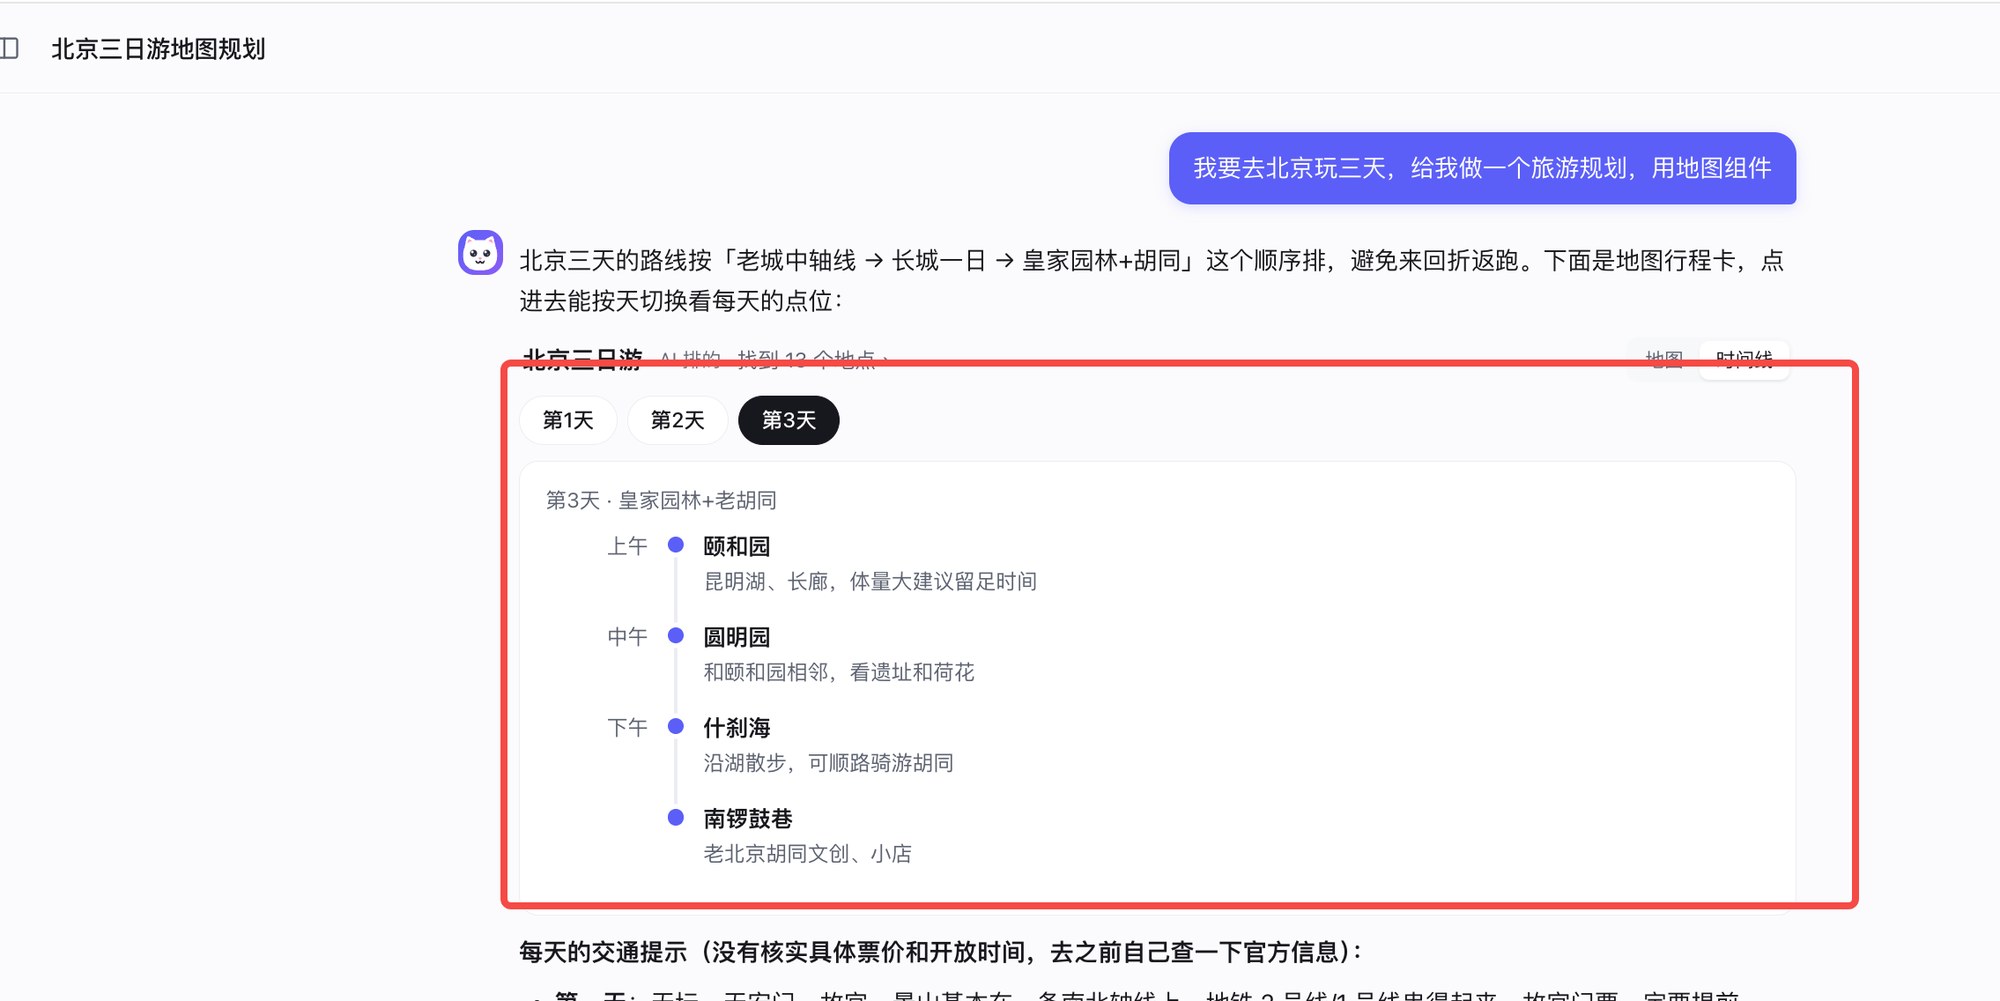Switch to 地图 view toggle
Viewport: 2000px width, 1001px height.
pyautogui.click(x=1664, y=359)
